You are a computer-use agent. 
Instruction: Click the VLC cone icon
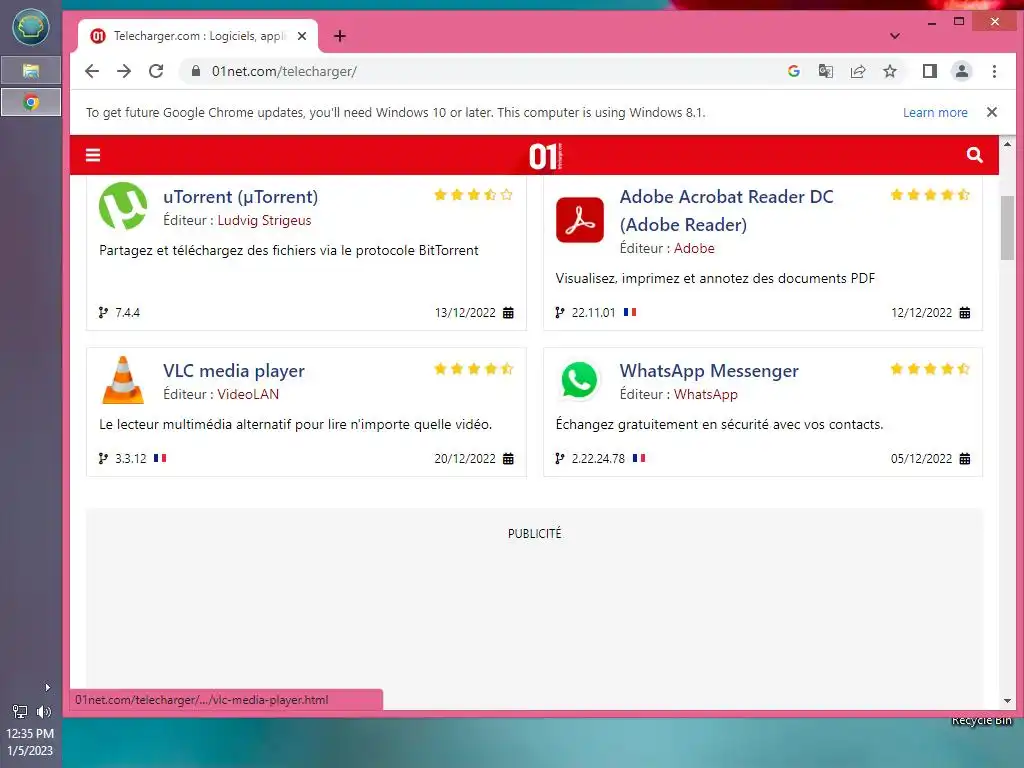pyautogui.click(x=123, y=380)
